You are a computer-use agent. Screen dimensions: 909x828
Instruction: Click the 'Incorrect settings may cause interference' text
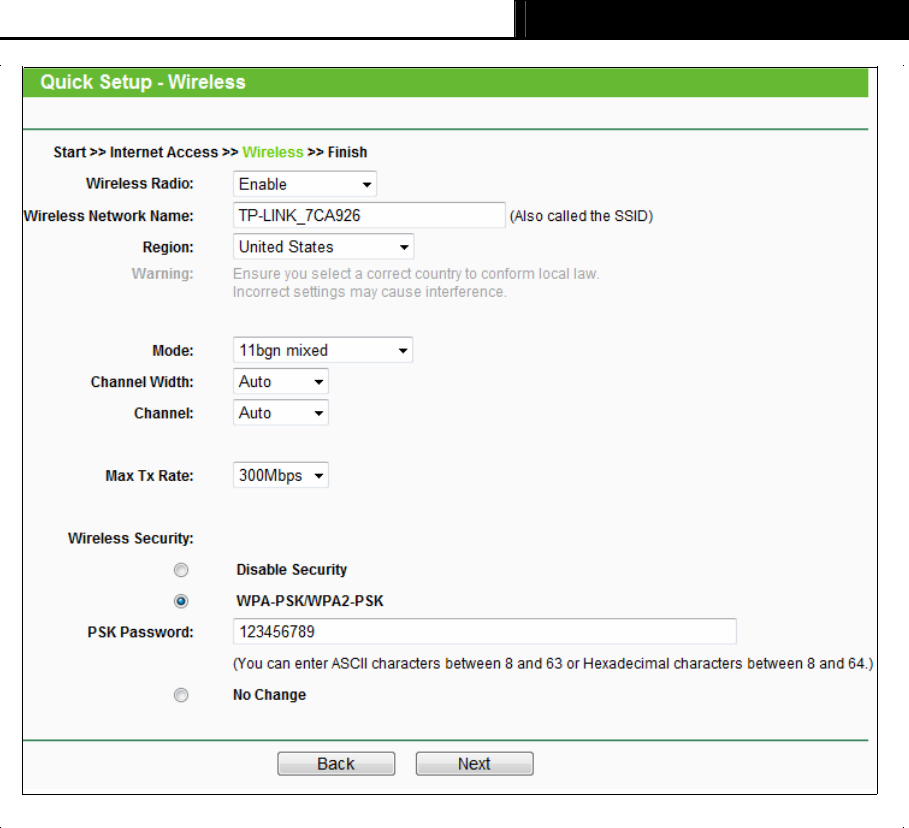[x=369, y=292]
